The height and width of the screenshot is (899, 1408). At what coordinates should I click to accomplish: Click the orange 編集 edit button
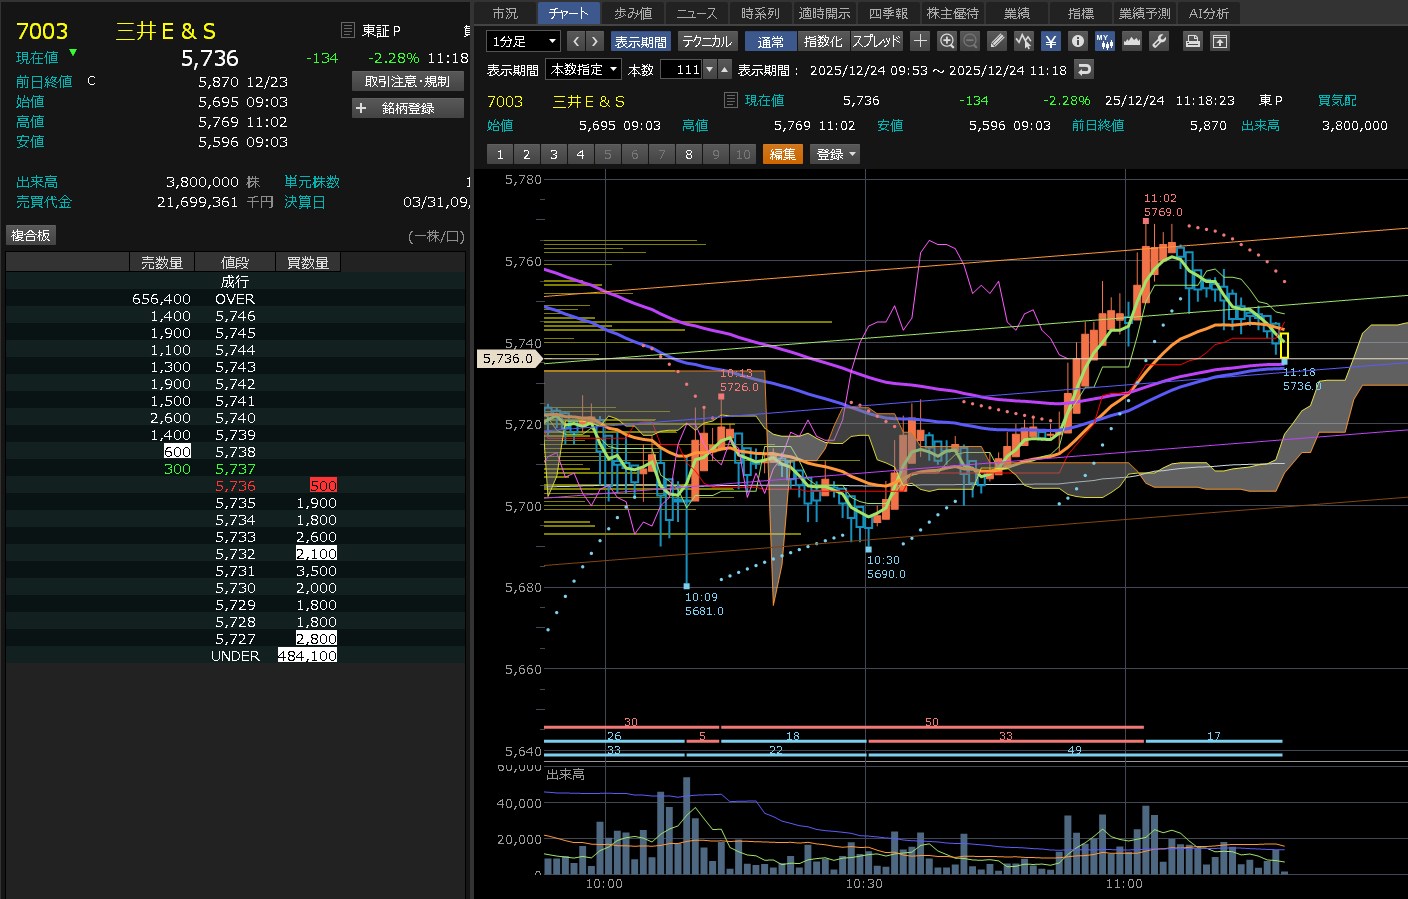coord(783,154)
